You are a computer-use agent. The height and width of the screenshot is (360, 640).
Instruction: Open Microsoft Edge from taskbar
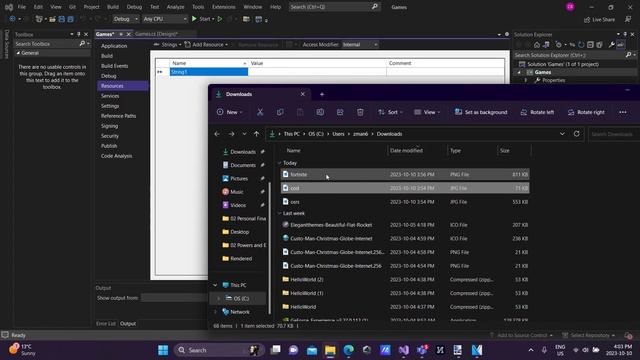pos(348,350)
